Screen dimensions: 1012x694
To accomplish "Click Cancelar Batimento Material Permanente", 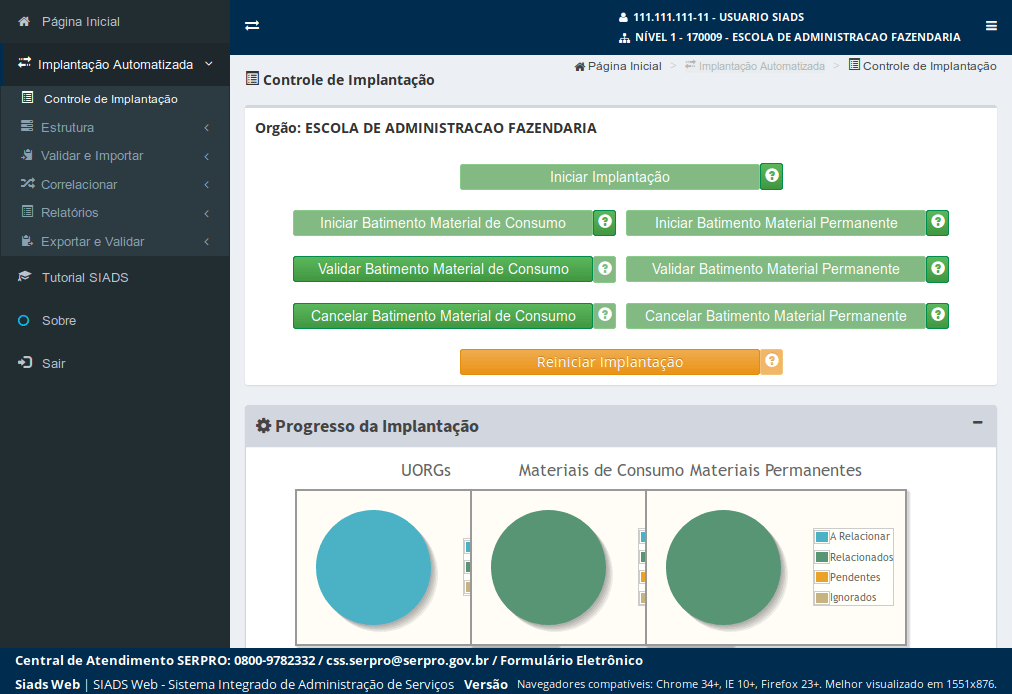I will 776,316.
